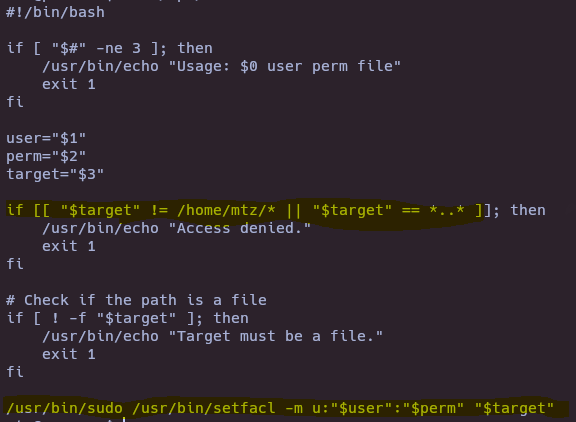Click the *..* pattern in the condition
The width and height of the screenshot is (576, 422).
447,210
